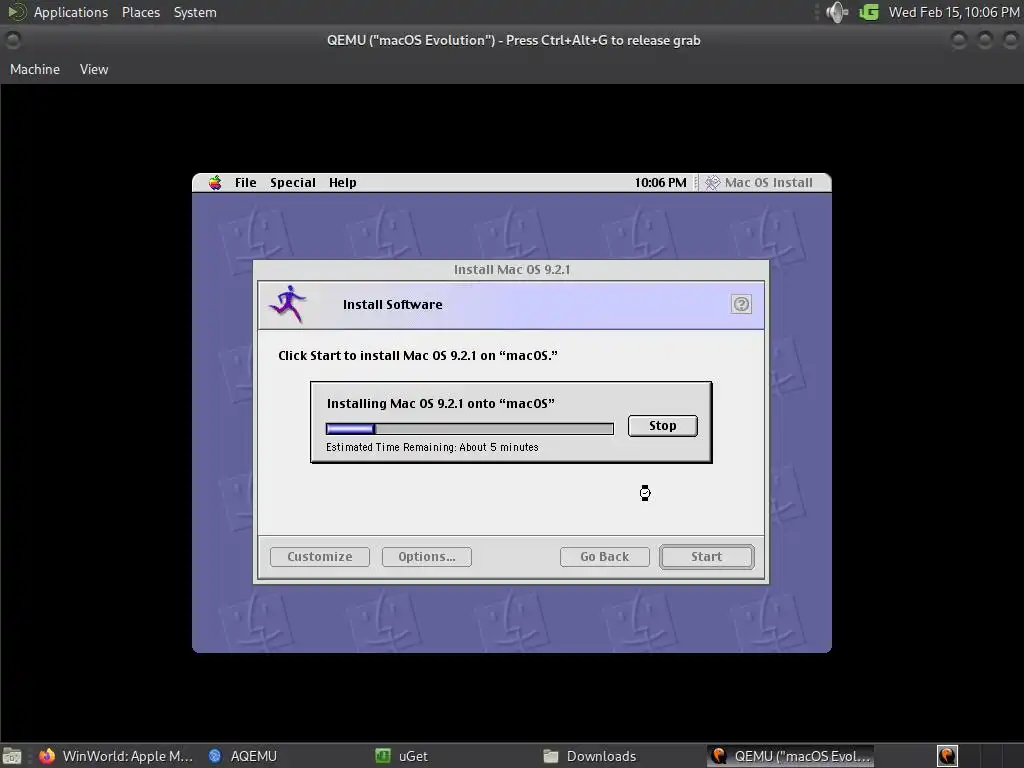Open the QEMU View menu
The height and width of the screenshot is (768, 1024).
[94, 69]
